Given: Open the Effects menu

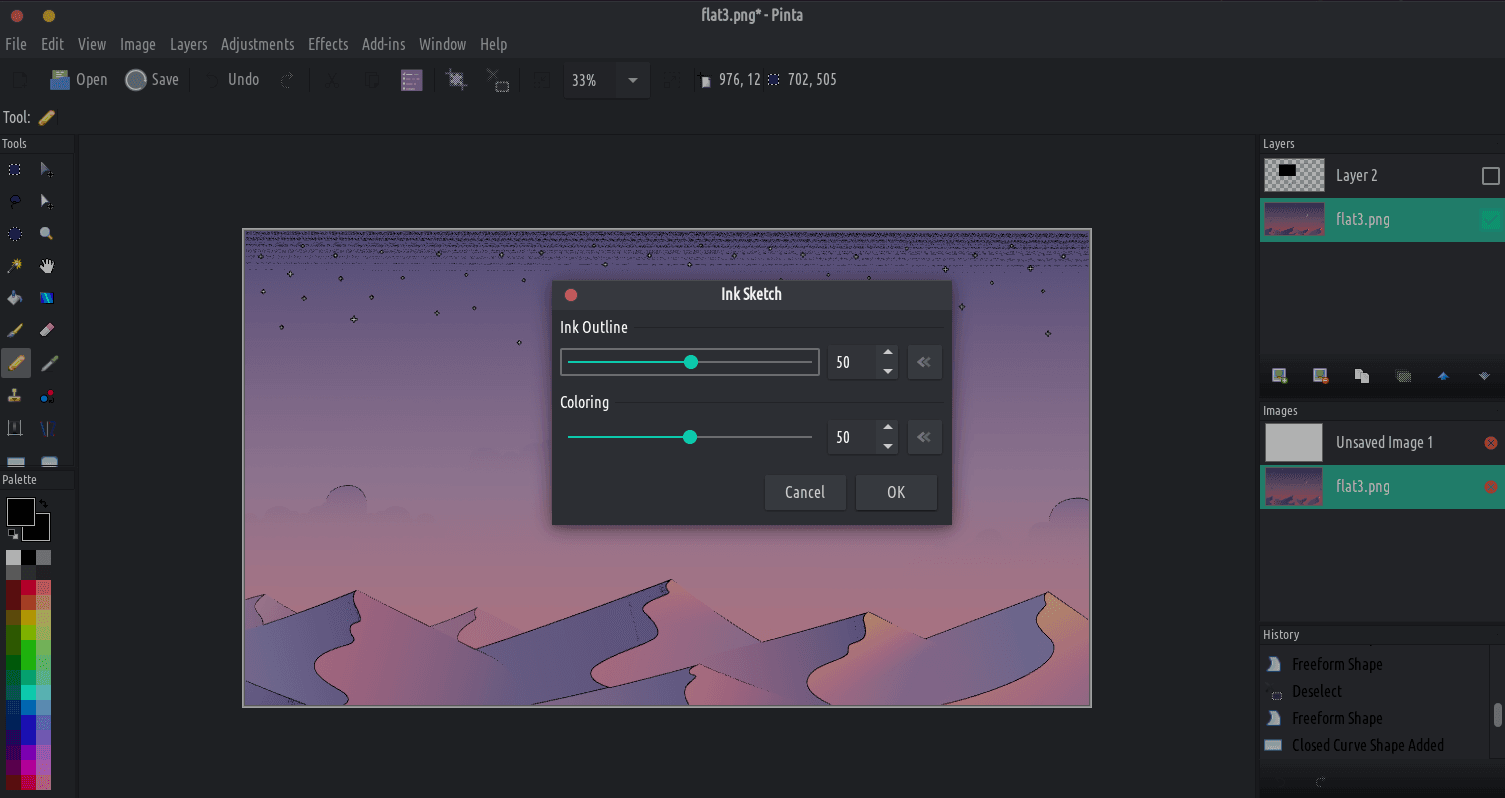Looking at the screenshot, I should [328, 44].
